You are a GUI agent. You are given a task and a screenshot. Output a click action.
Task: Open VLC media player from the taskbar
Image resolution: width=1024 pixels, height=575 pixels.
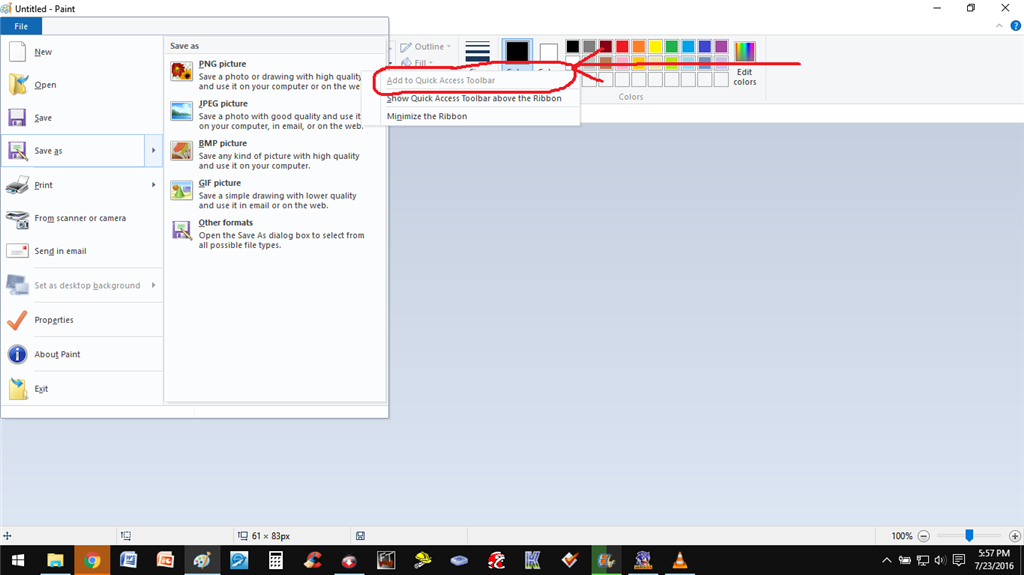[680, 561]
